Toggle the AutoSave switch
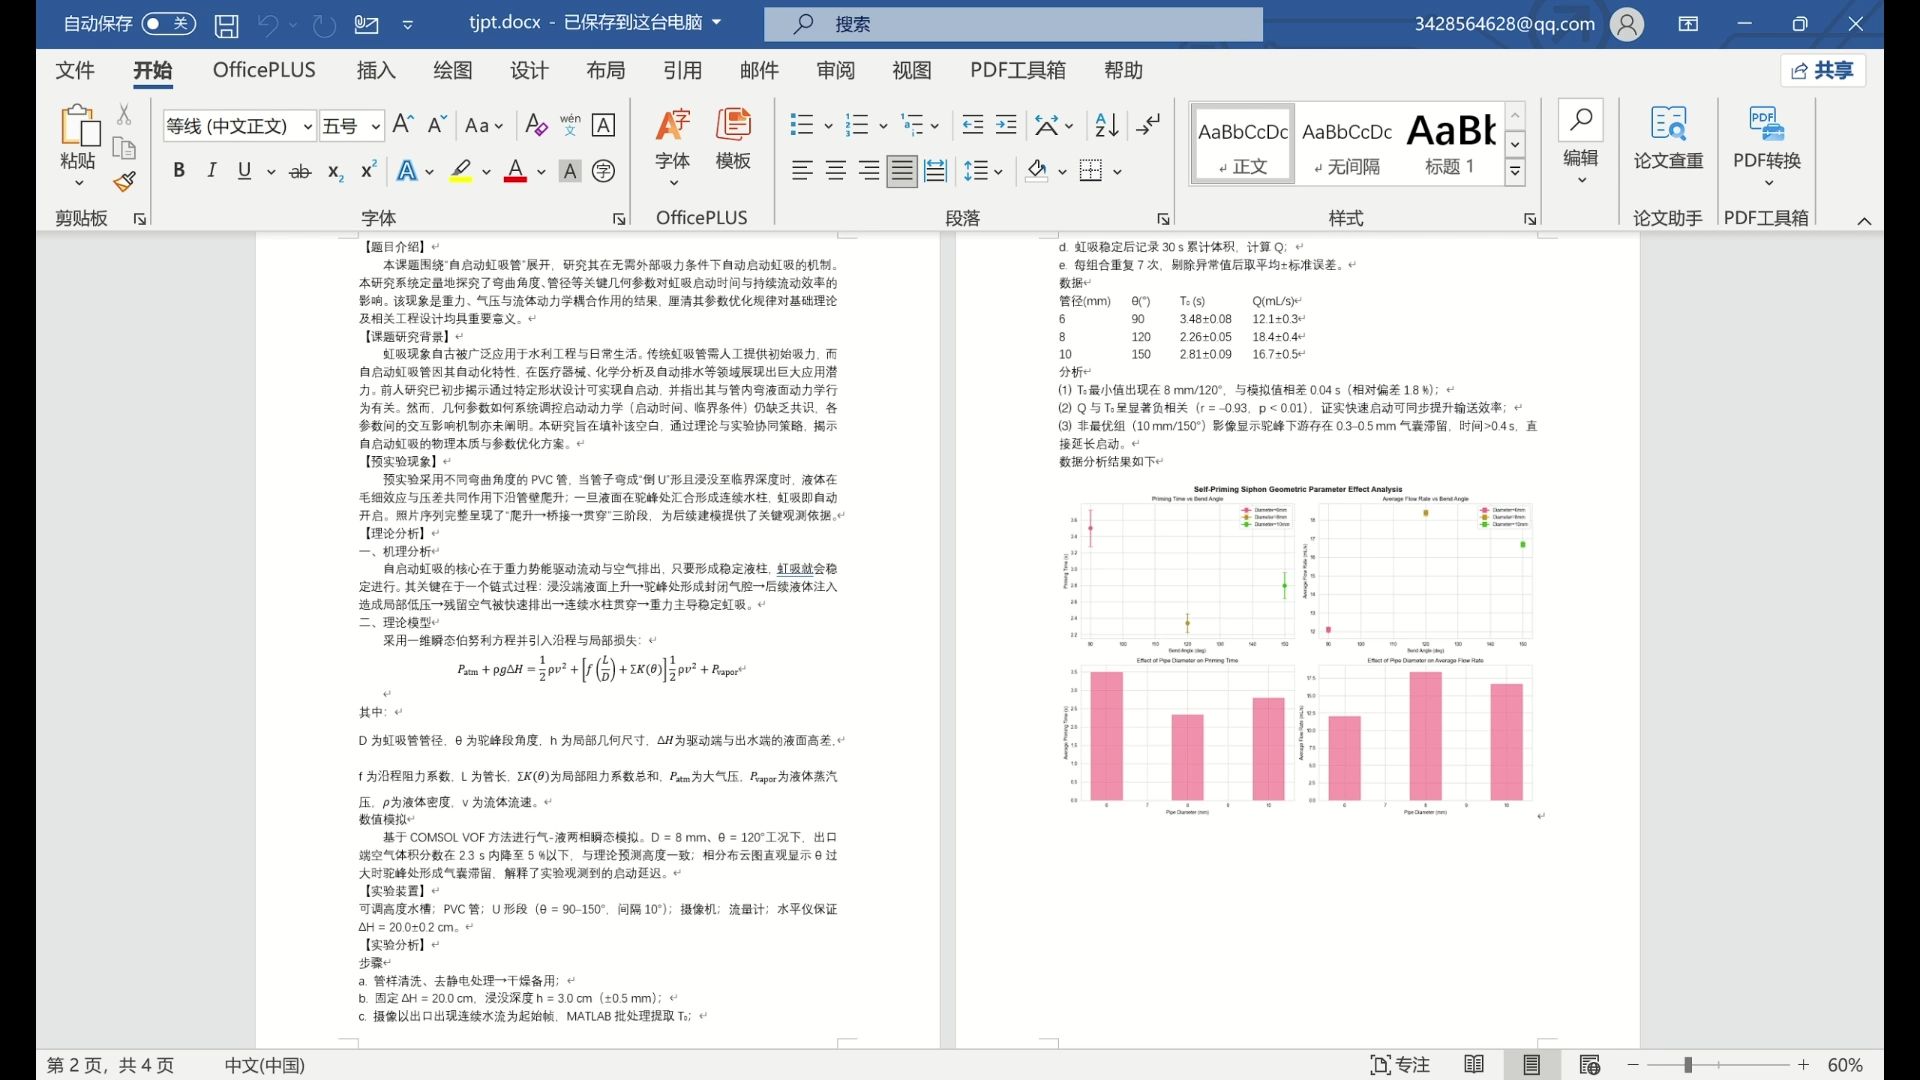 [x=167, y=23]
